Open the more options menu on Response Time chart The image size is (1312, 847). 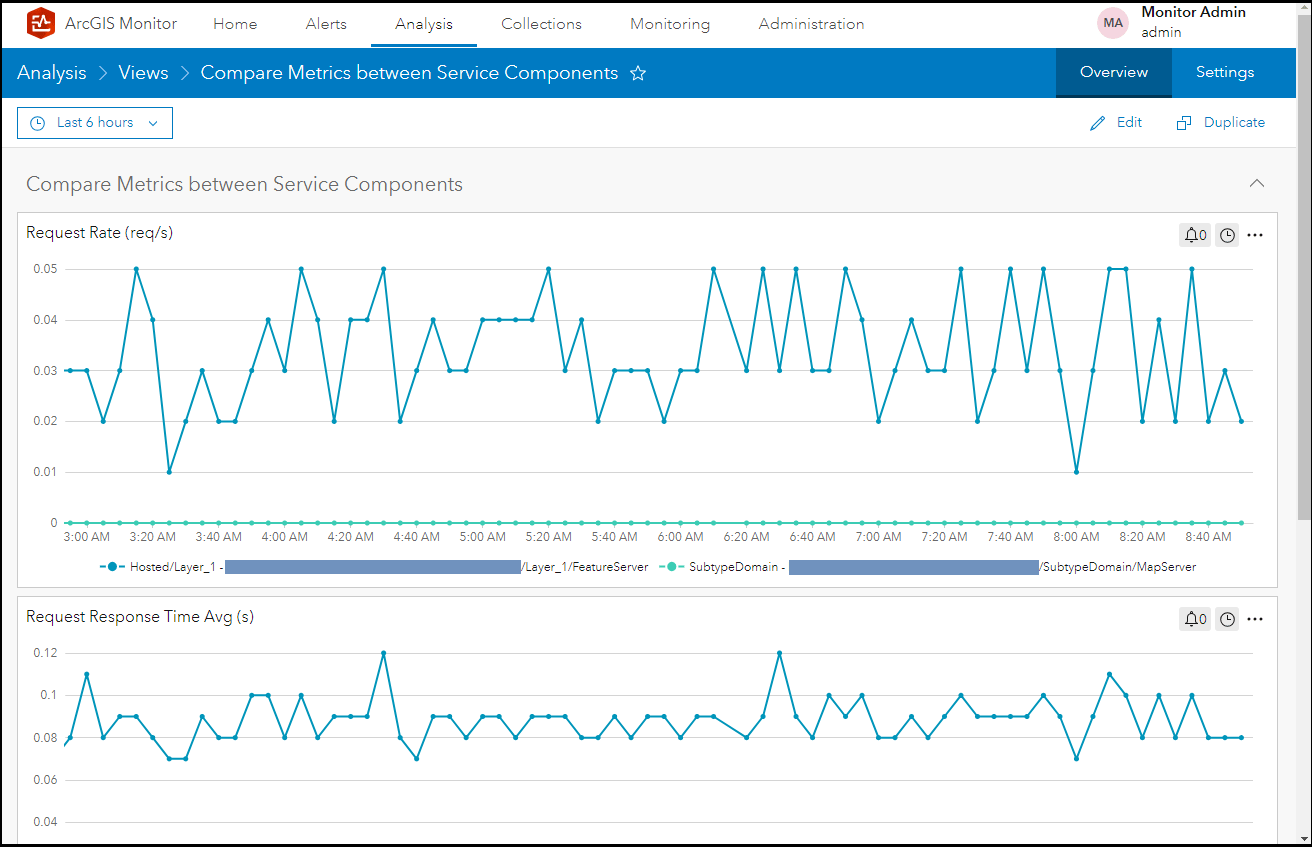1256,619
